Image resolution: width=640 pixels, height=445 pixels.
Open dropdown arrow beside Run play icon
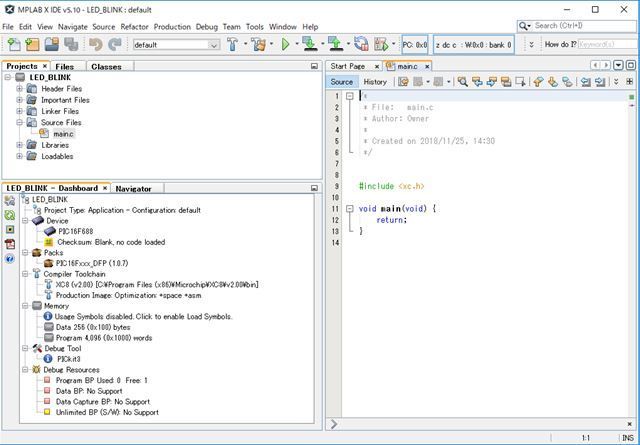tap(297, 44)
